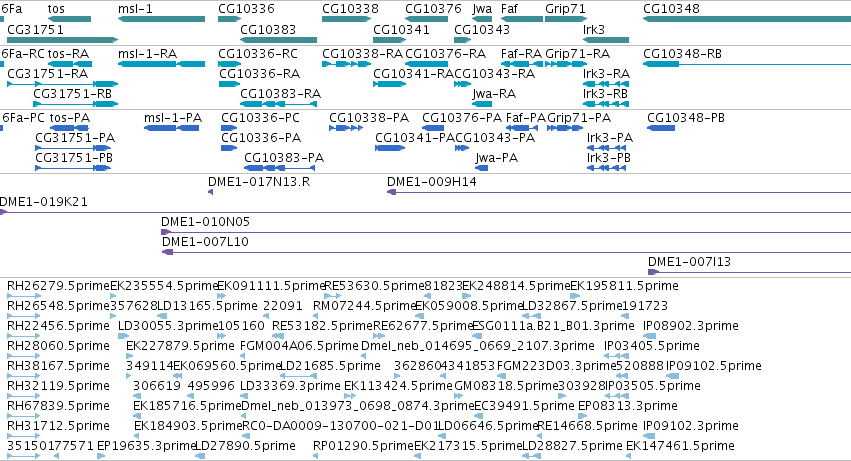Select the CG10338 gene
851x461 pixels.
coord(346,19)
